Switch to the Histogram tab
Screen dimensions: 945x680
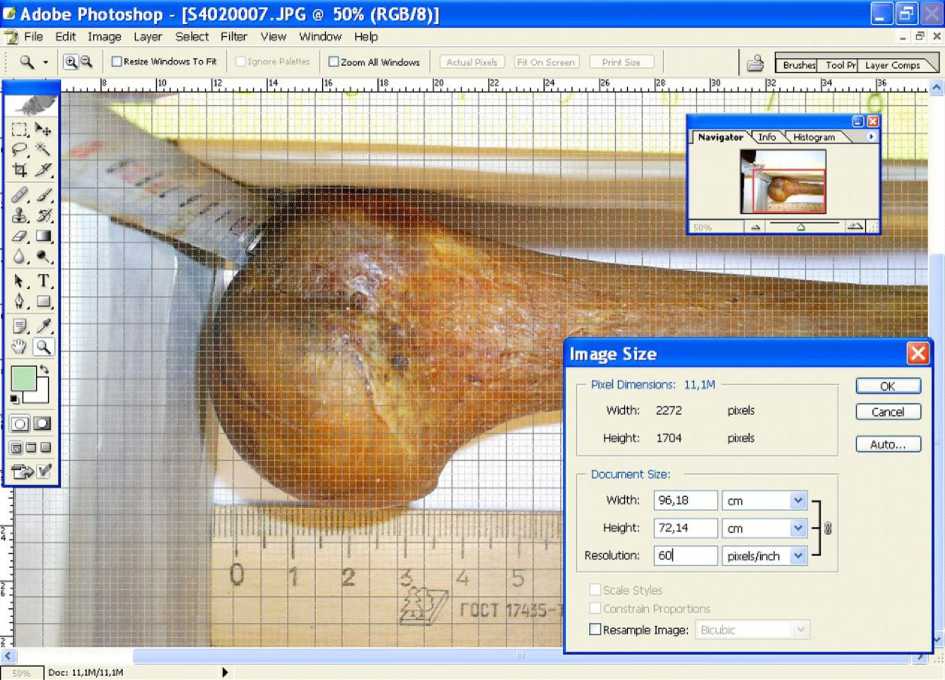click(x=814, y=137)
